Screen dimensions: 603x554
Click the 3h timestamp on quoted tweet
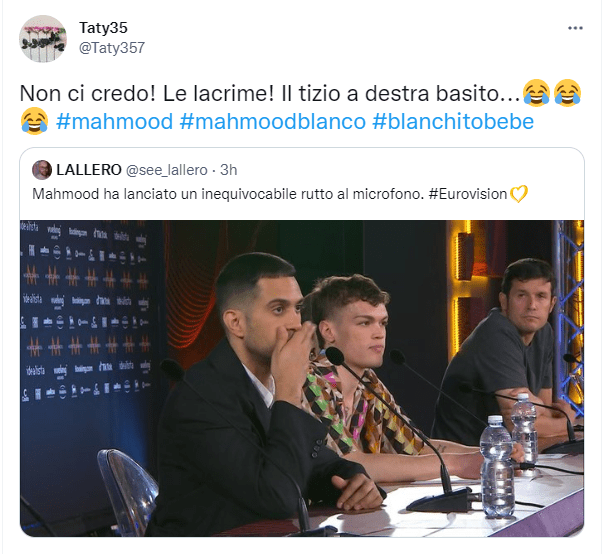(x=228, y=170)
